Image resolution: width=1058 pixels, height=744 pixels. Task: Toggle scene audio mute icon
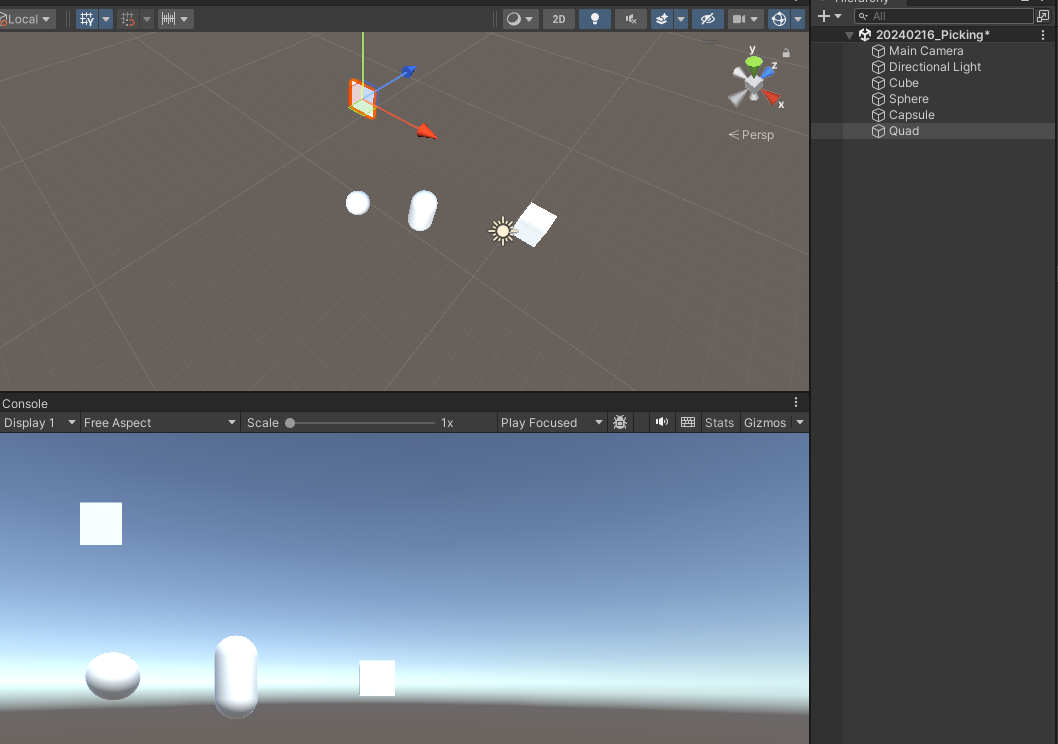[x=630, y=19]
